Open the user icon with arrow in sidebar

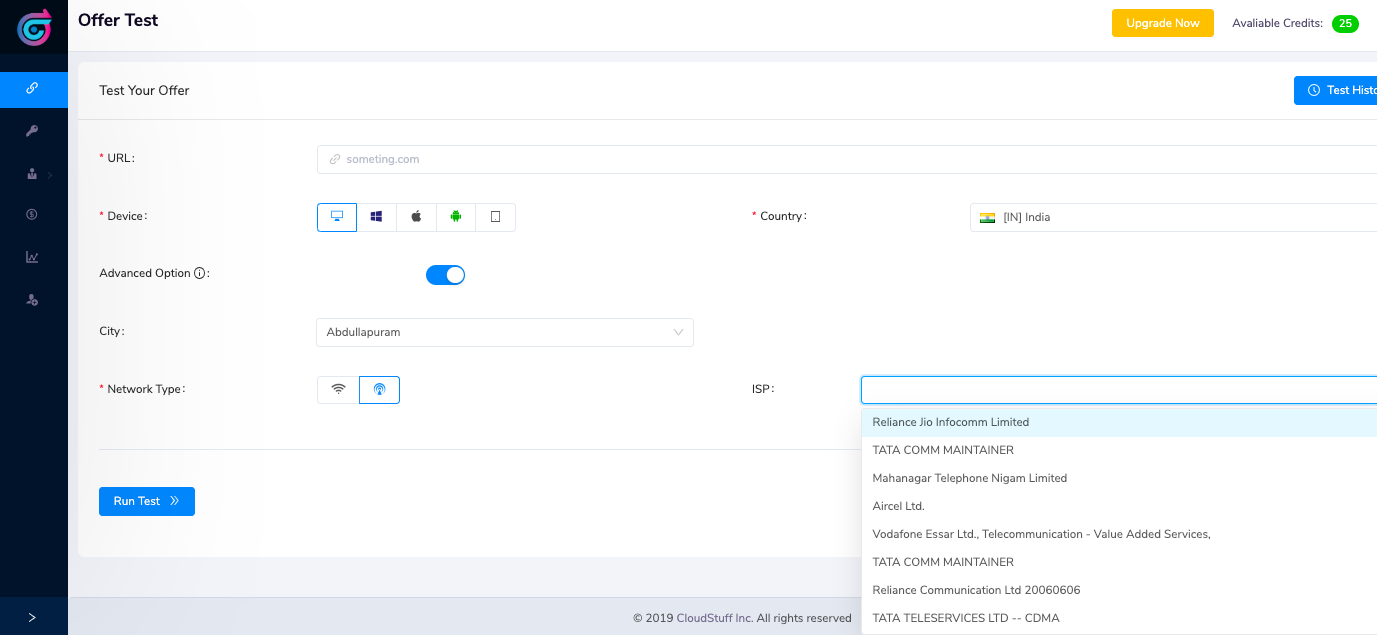(x=32, y=174)
